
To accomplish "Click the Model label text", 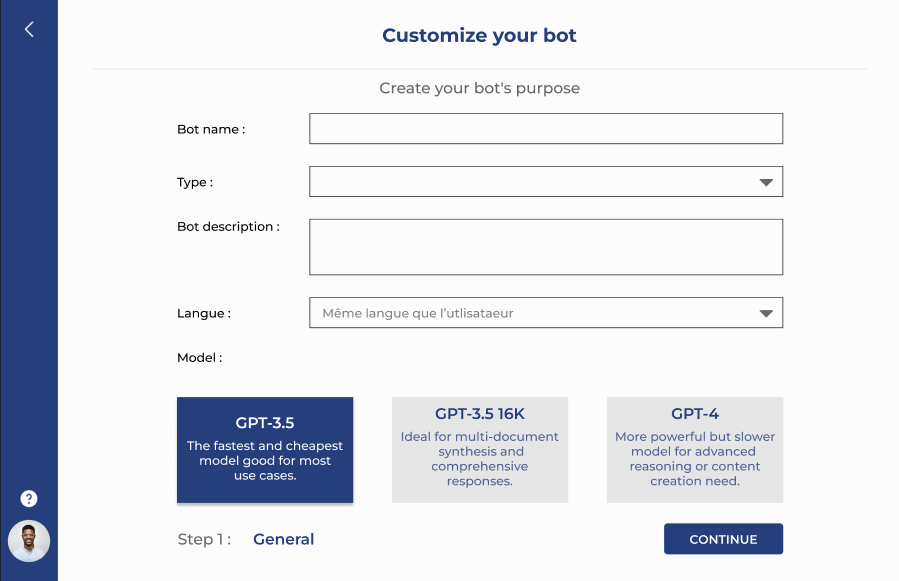I will tap(200, 358).
